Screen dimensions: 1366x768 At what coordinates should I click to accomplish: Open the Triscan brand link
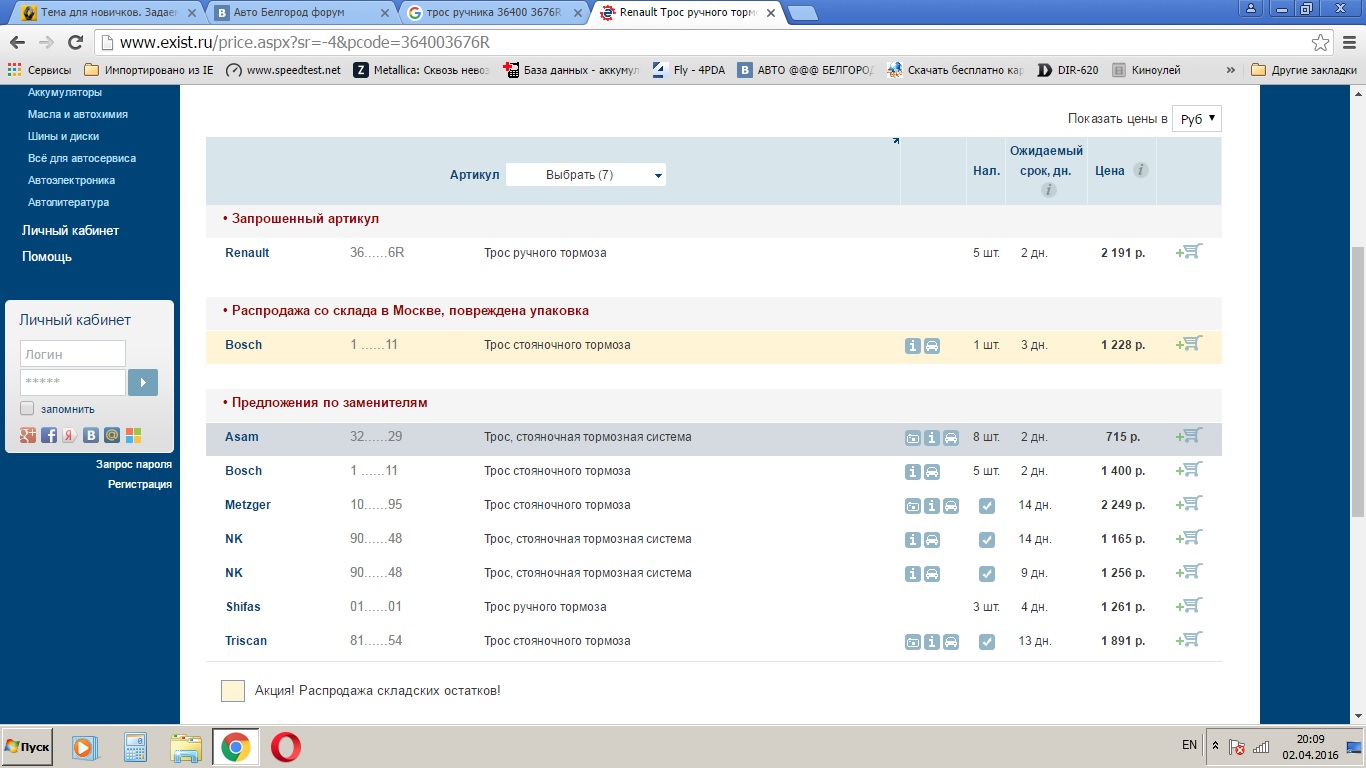pos(246,640)
